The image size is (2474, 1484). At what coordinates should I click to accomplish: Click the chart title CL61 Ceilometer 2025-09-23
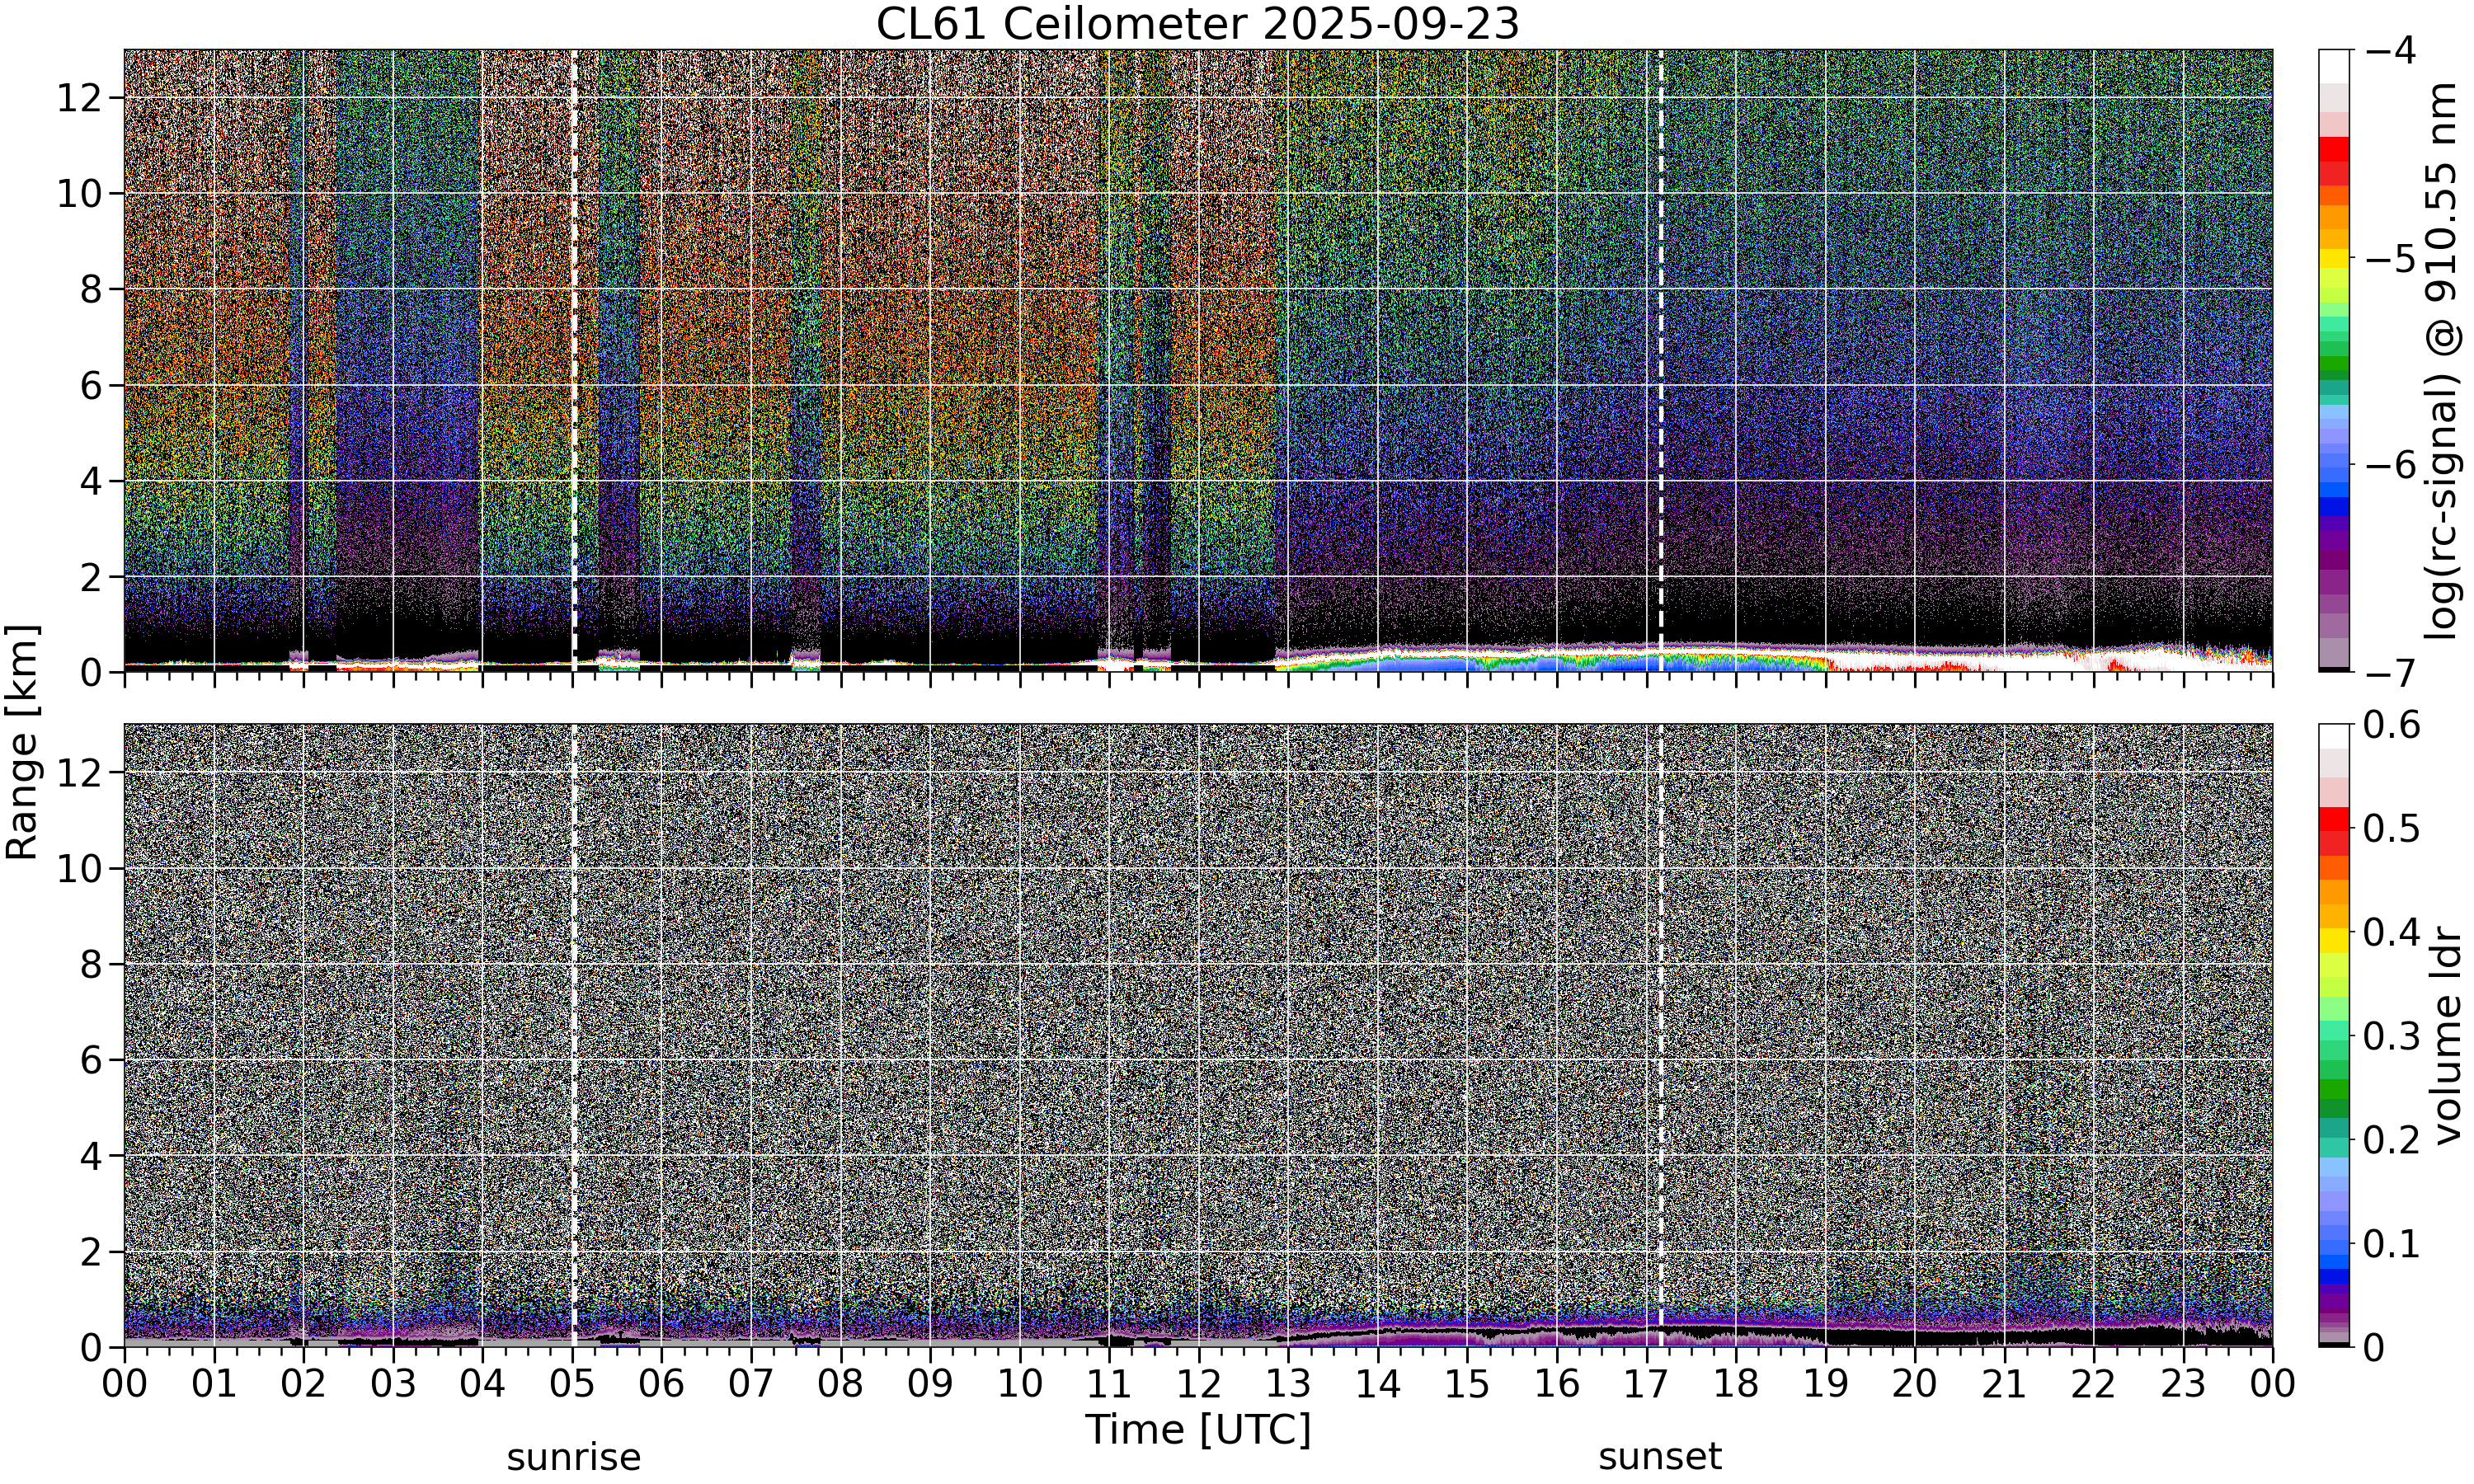[1197, 24]
